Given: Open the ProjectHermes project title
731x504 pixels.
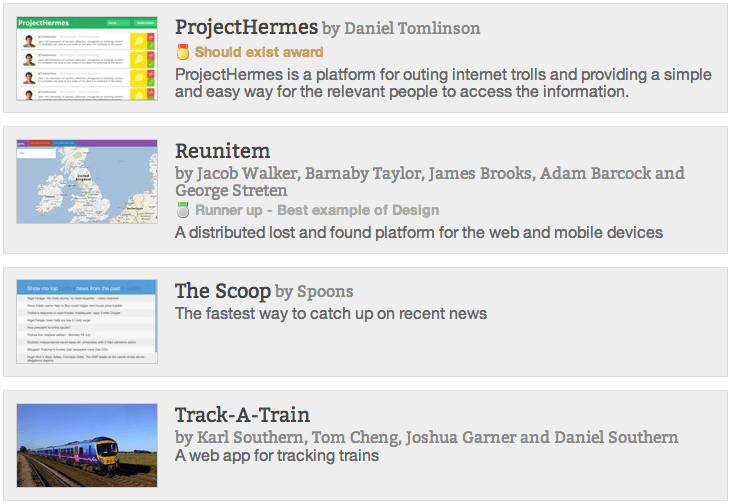Looking at the screenshot, I should point(246,28).
